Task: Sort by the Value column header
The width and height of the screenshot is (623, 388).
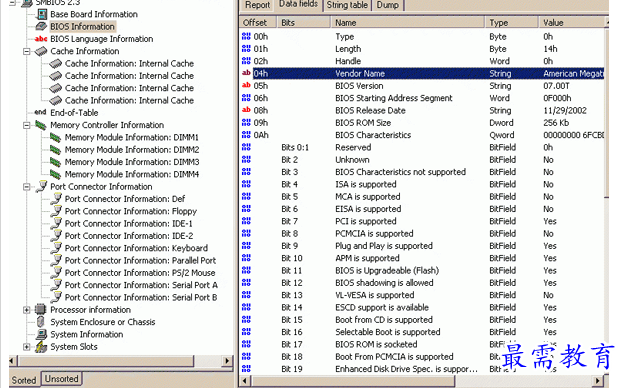Action: click(x=572, y=22)
